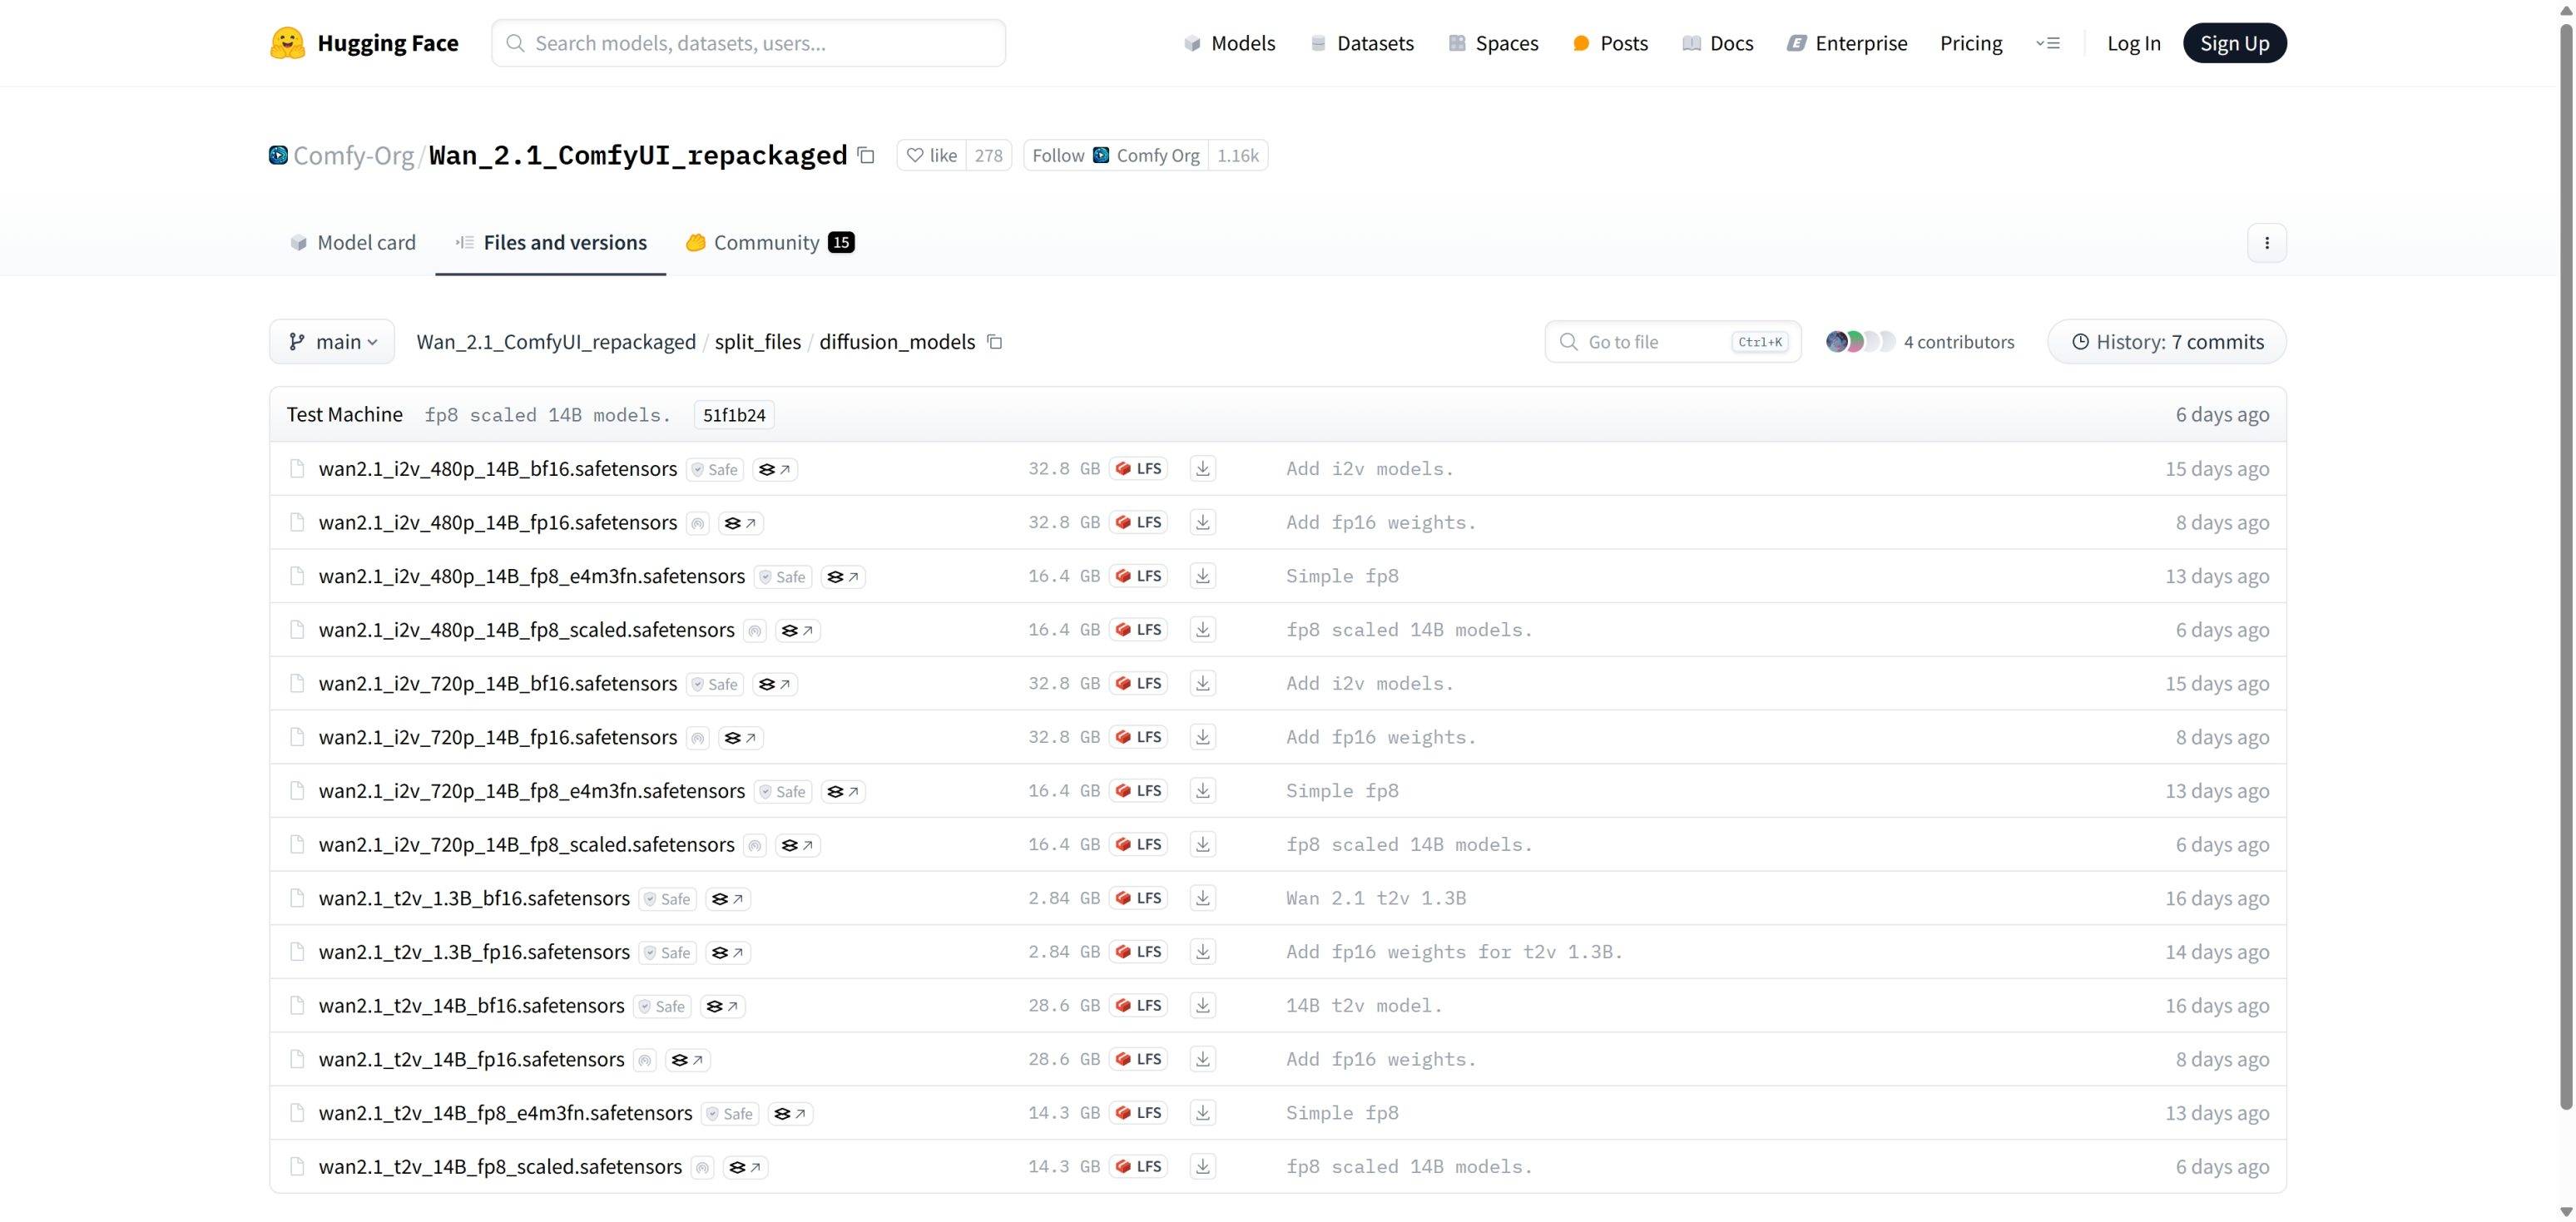Open wan2.1_i2v_720p_14B_fp8_e4m3fn.safetensors file link
This screenshot has width=2576, height=1222.
coord(531,791)
